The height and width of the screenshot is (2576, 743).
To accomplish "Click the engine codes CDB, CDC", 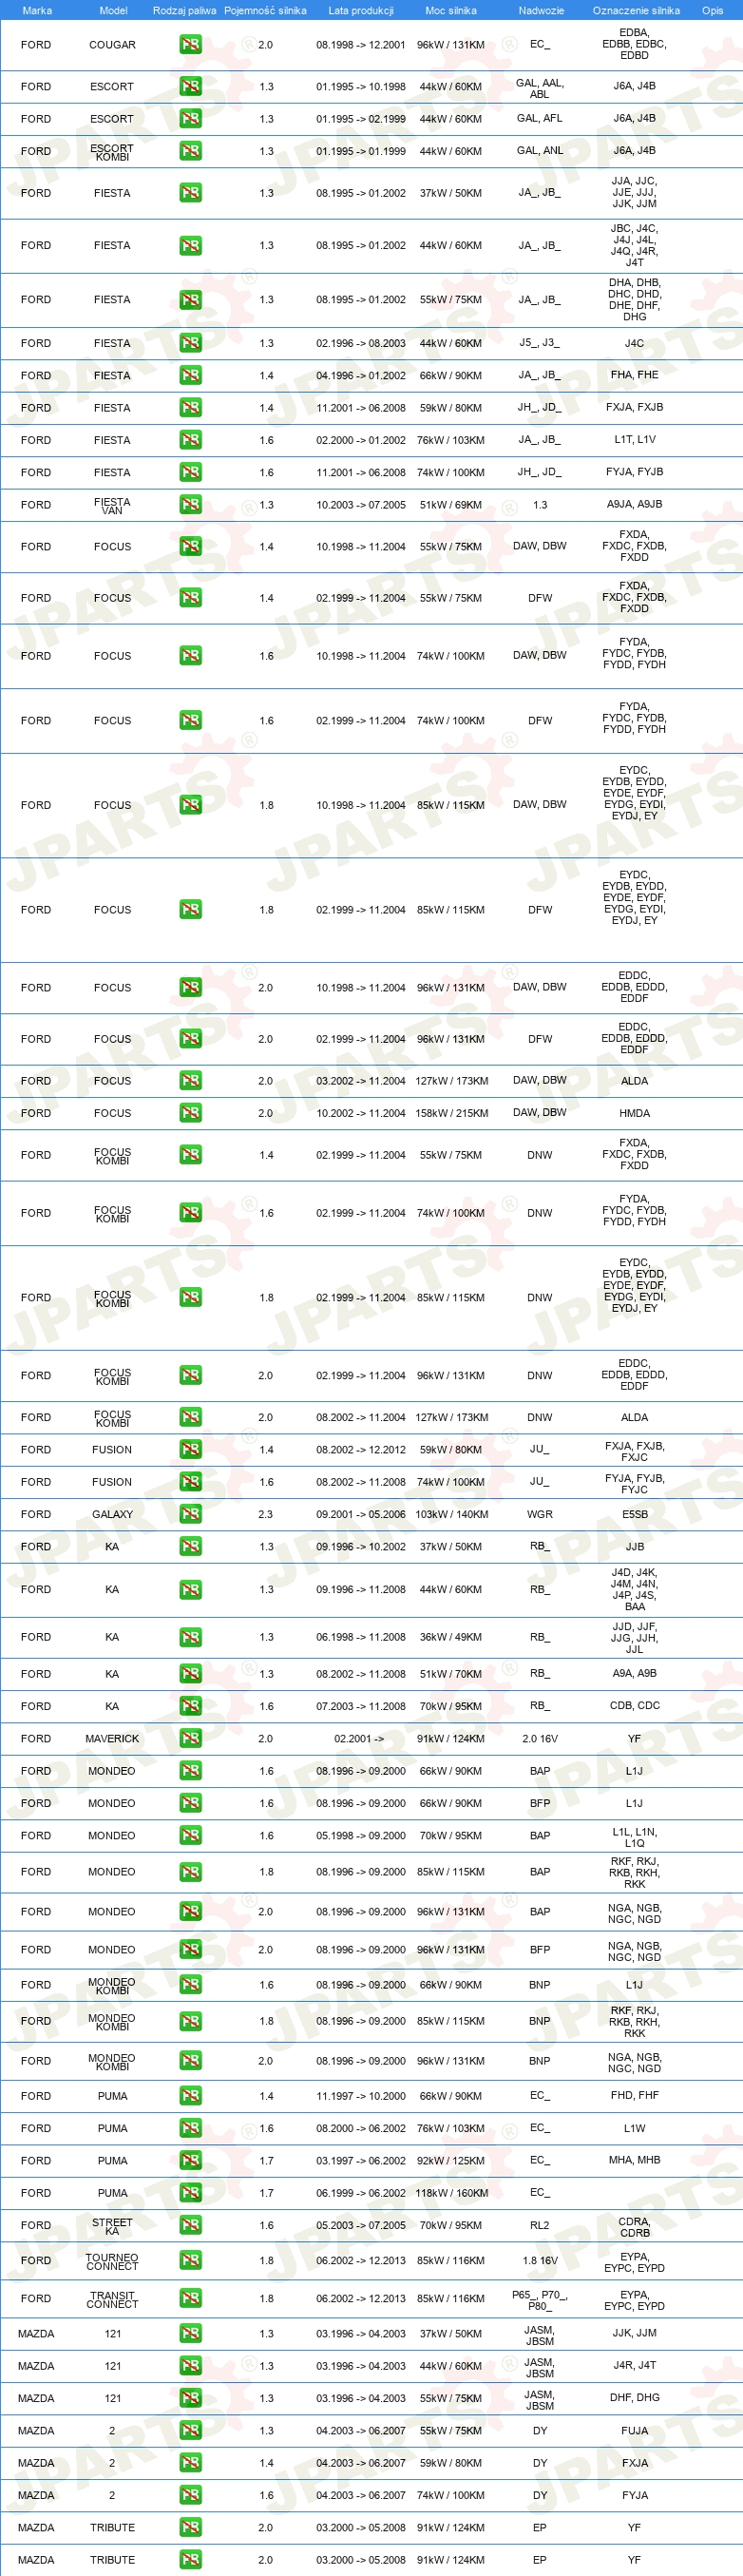I will pos(635,1706).
